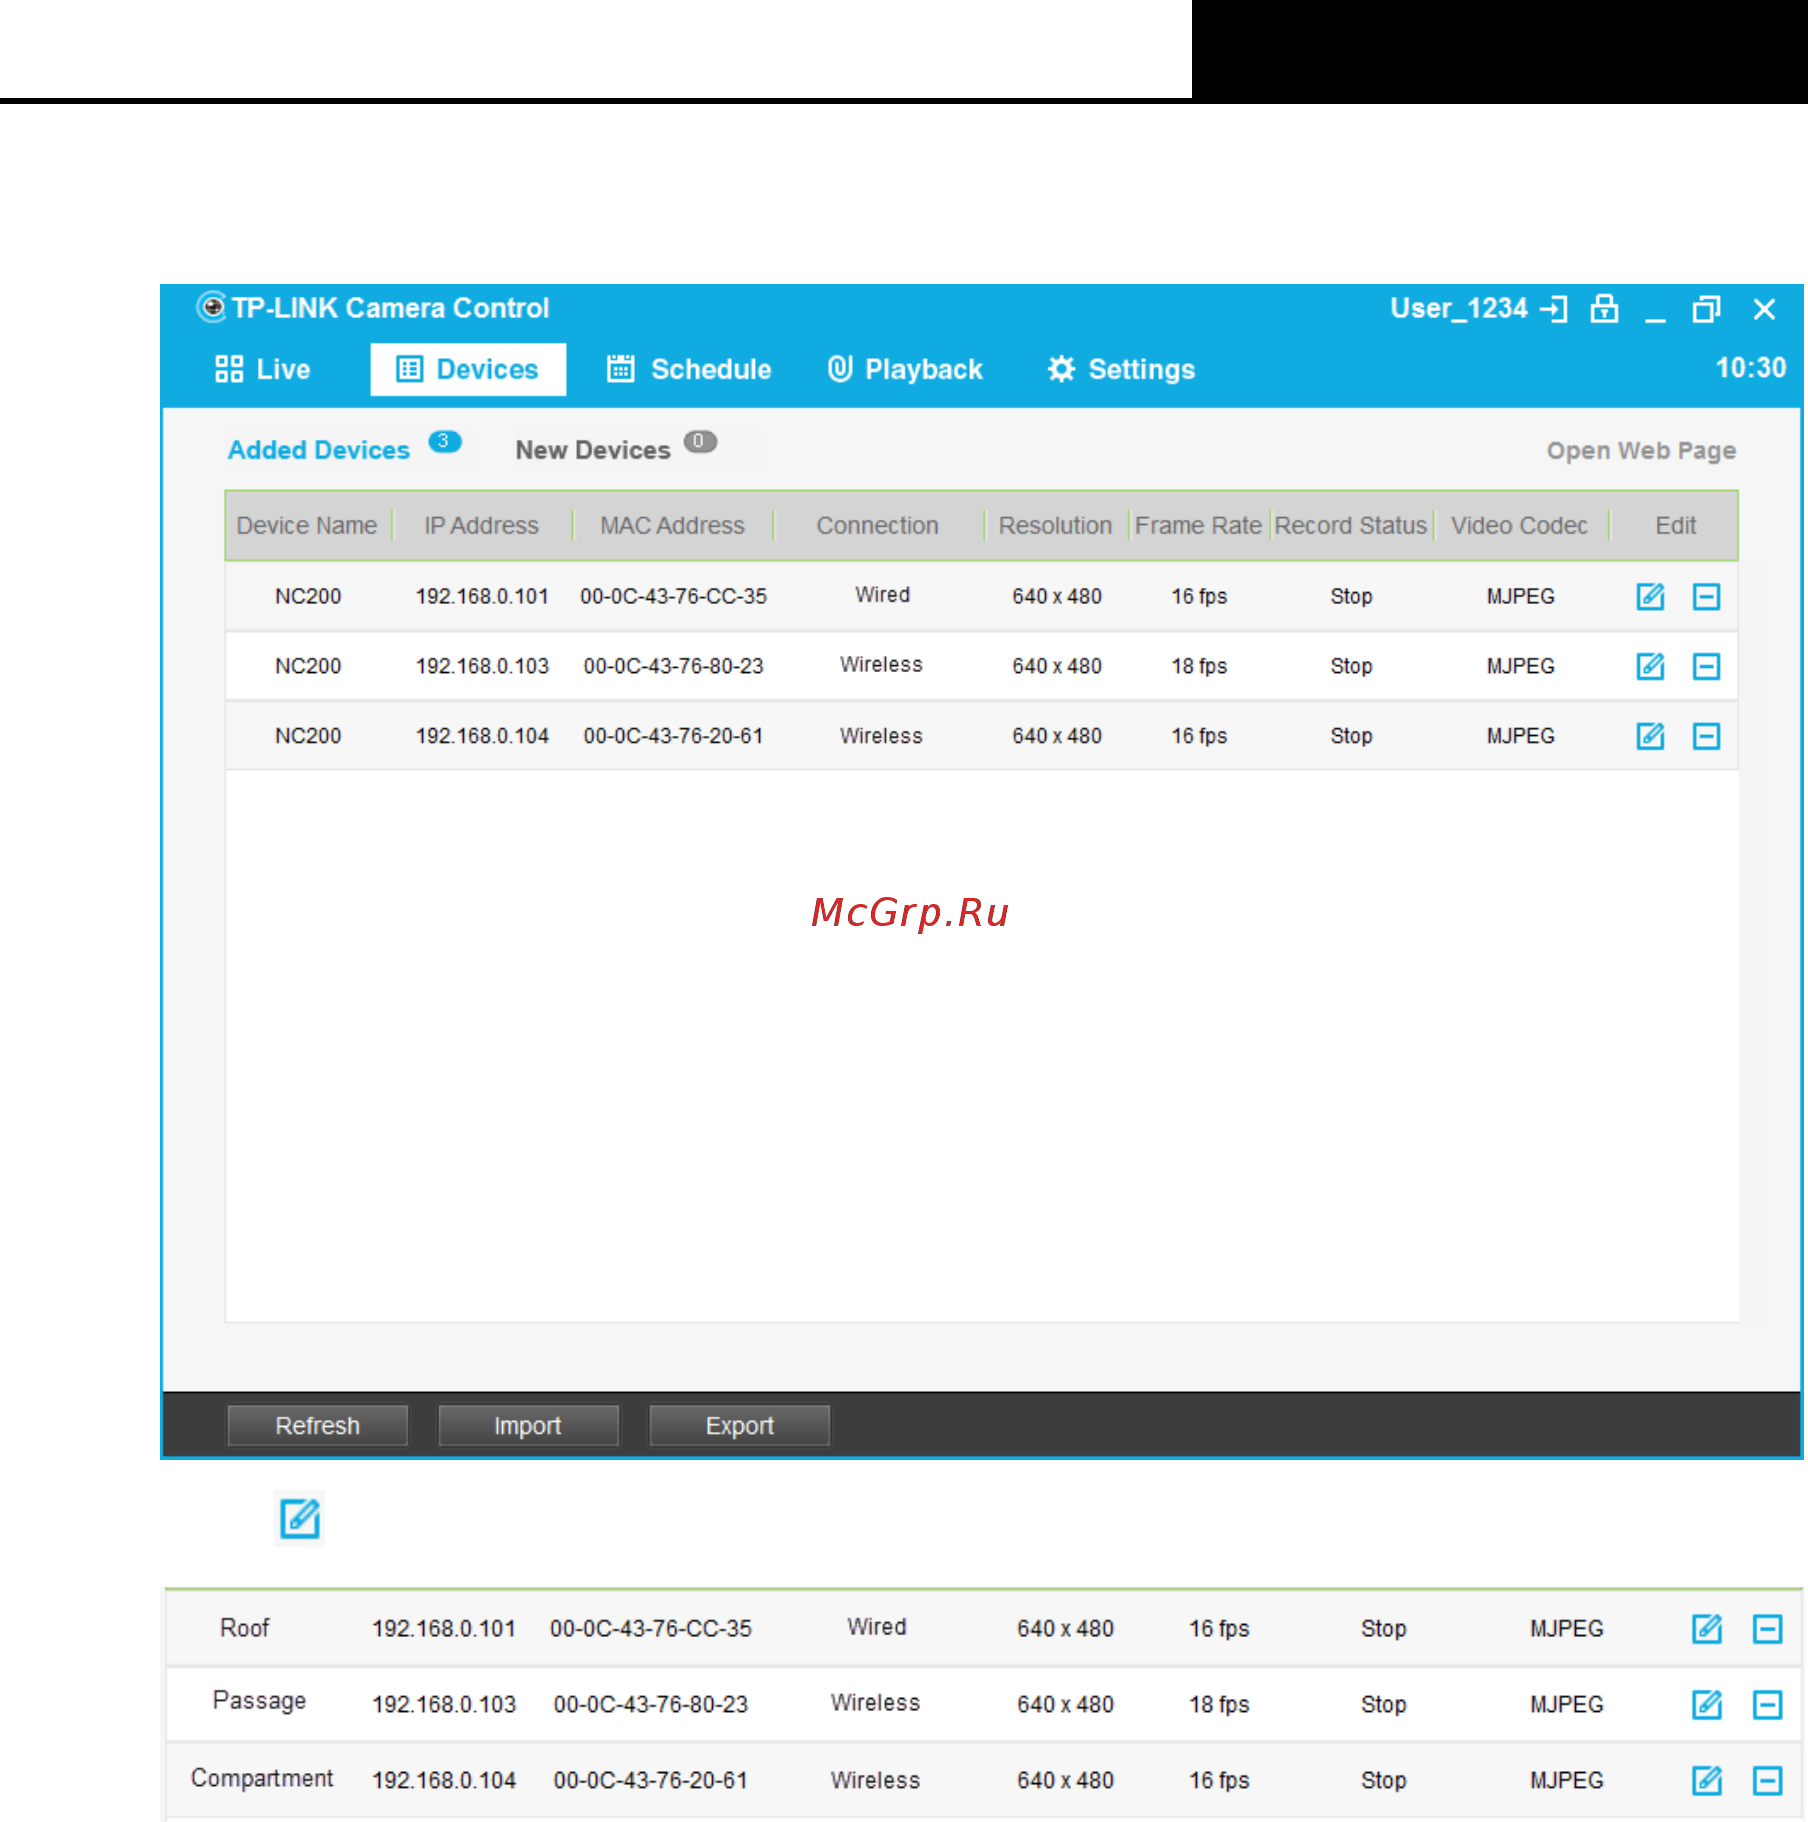The width and height of the screenshot is (1808, 1822).
Task: Go to the Playback tab
Action: point(905,369)
